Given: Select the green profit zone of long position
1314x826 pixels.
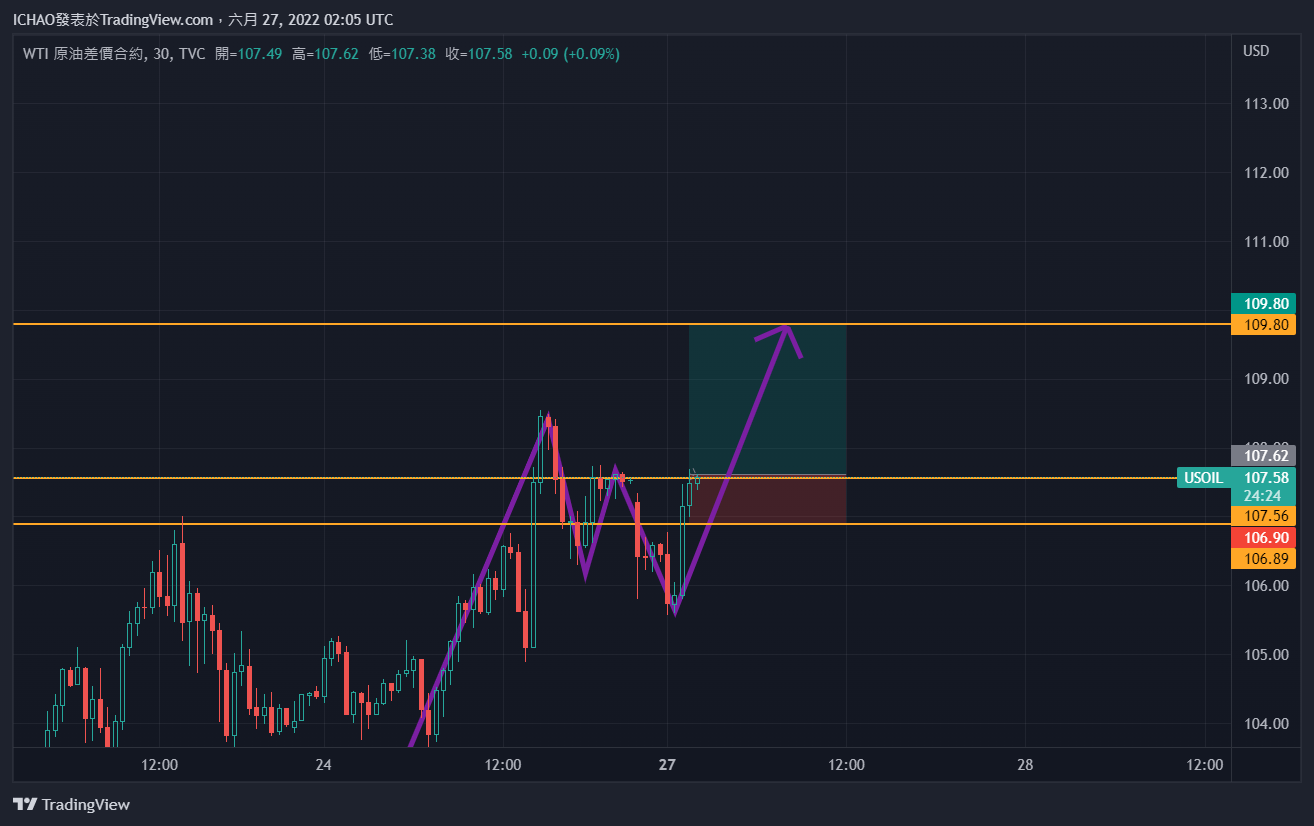Looking at the screenshot, I should click(768, 399).
